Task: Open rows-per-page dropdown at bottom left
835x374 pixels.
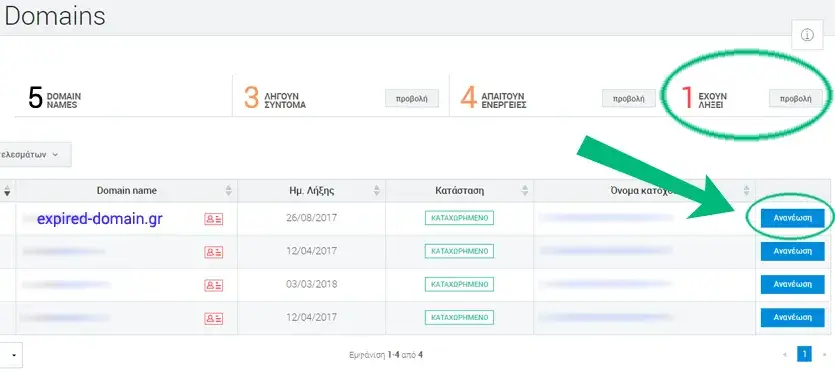Action: pyautogui.click(x=11, y=355)
